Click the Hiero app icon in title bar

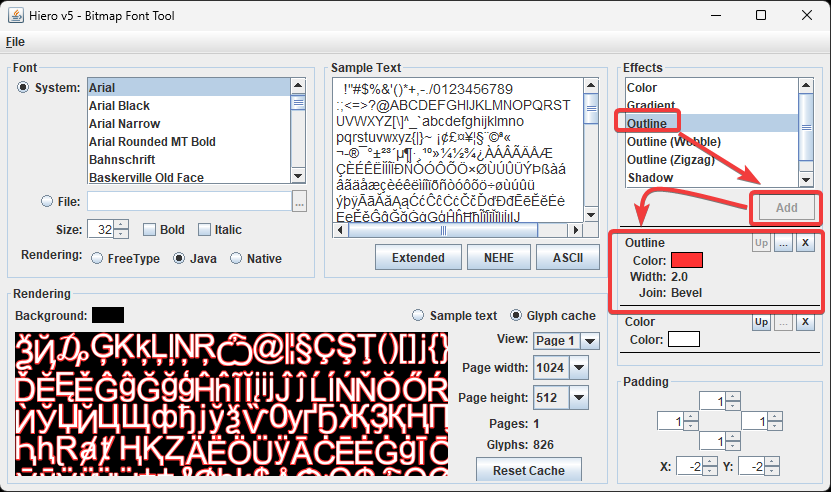[x=17, y=15]
